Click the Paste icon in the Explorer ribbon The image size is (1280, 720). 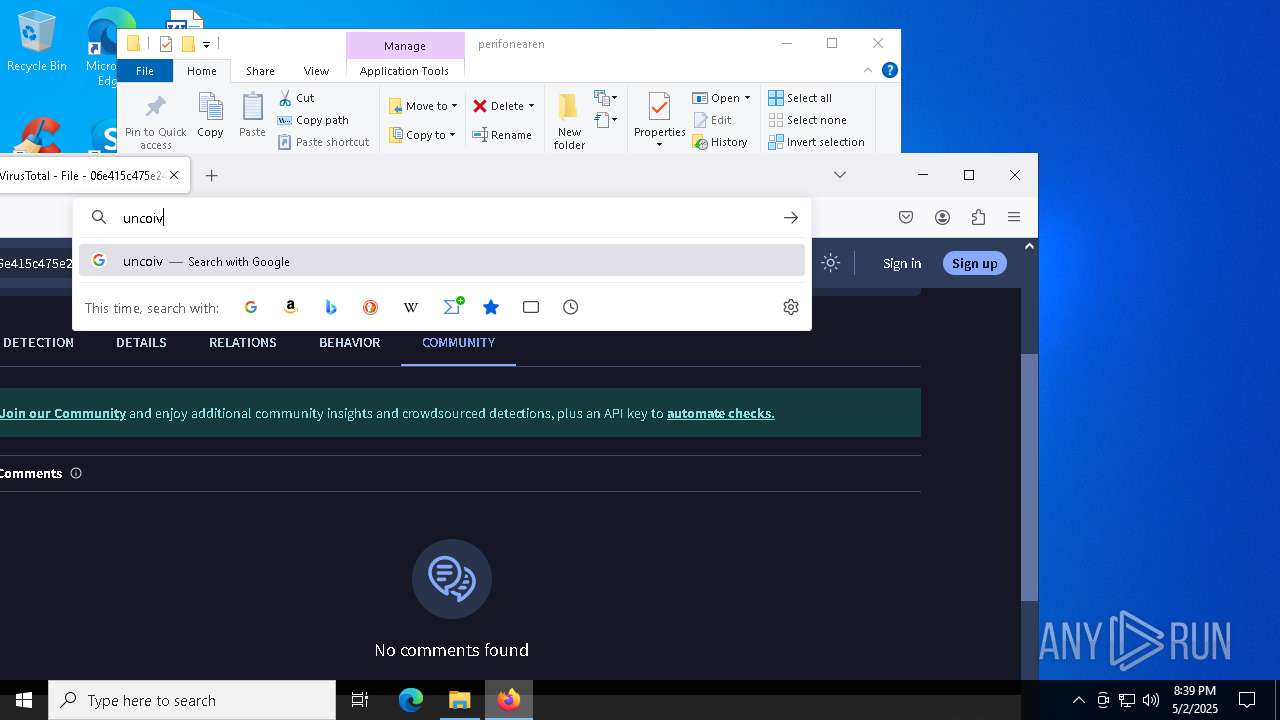[252, 115]
